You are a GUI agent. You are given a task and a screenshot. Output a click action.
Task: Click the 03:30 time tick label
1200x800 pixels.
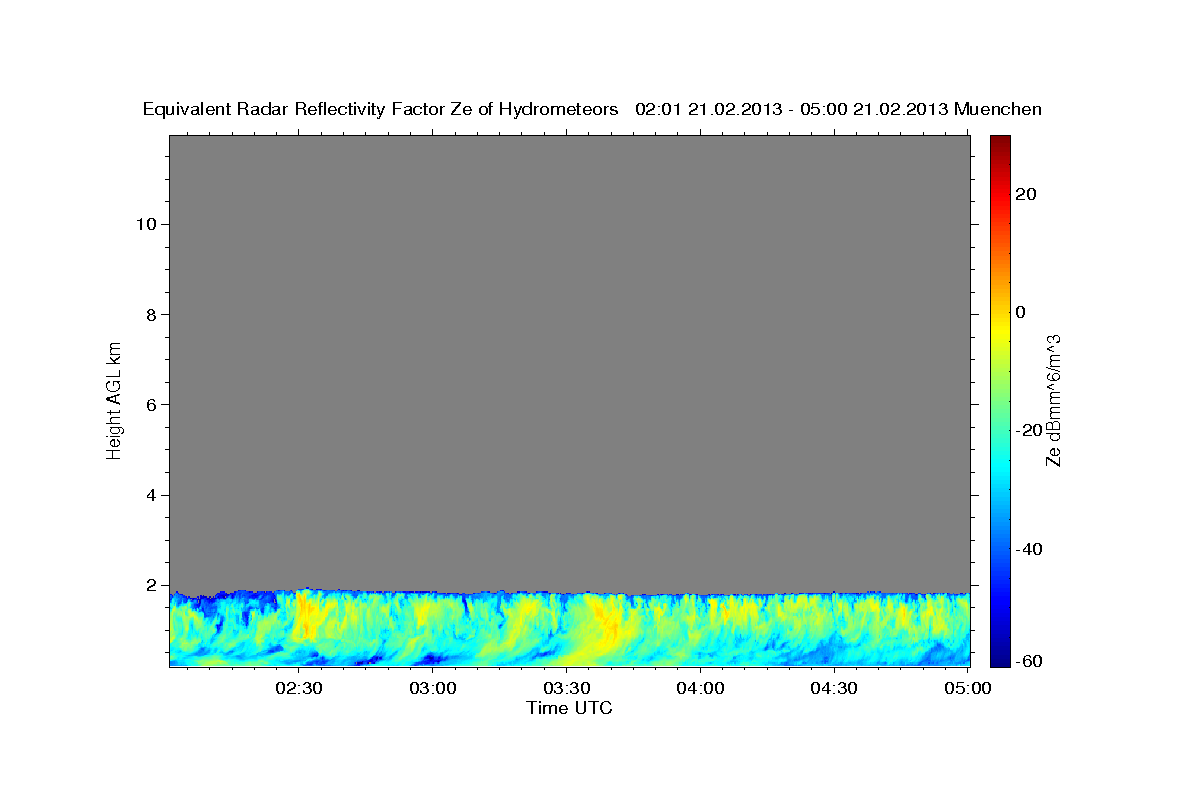[566, 688]
